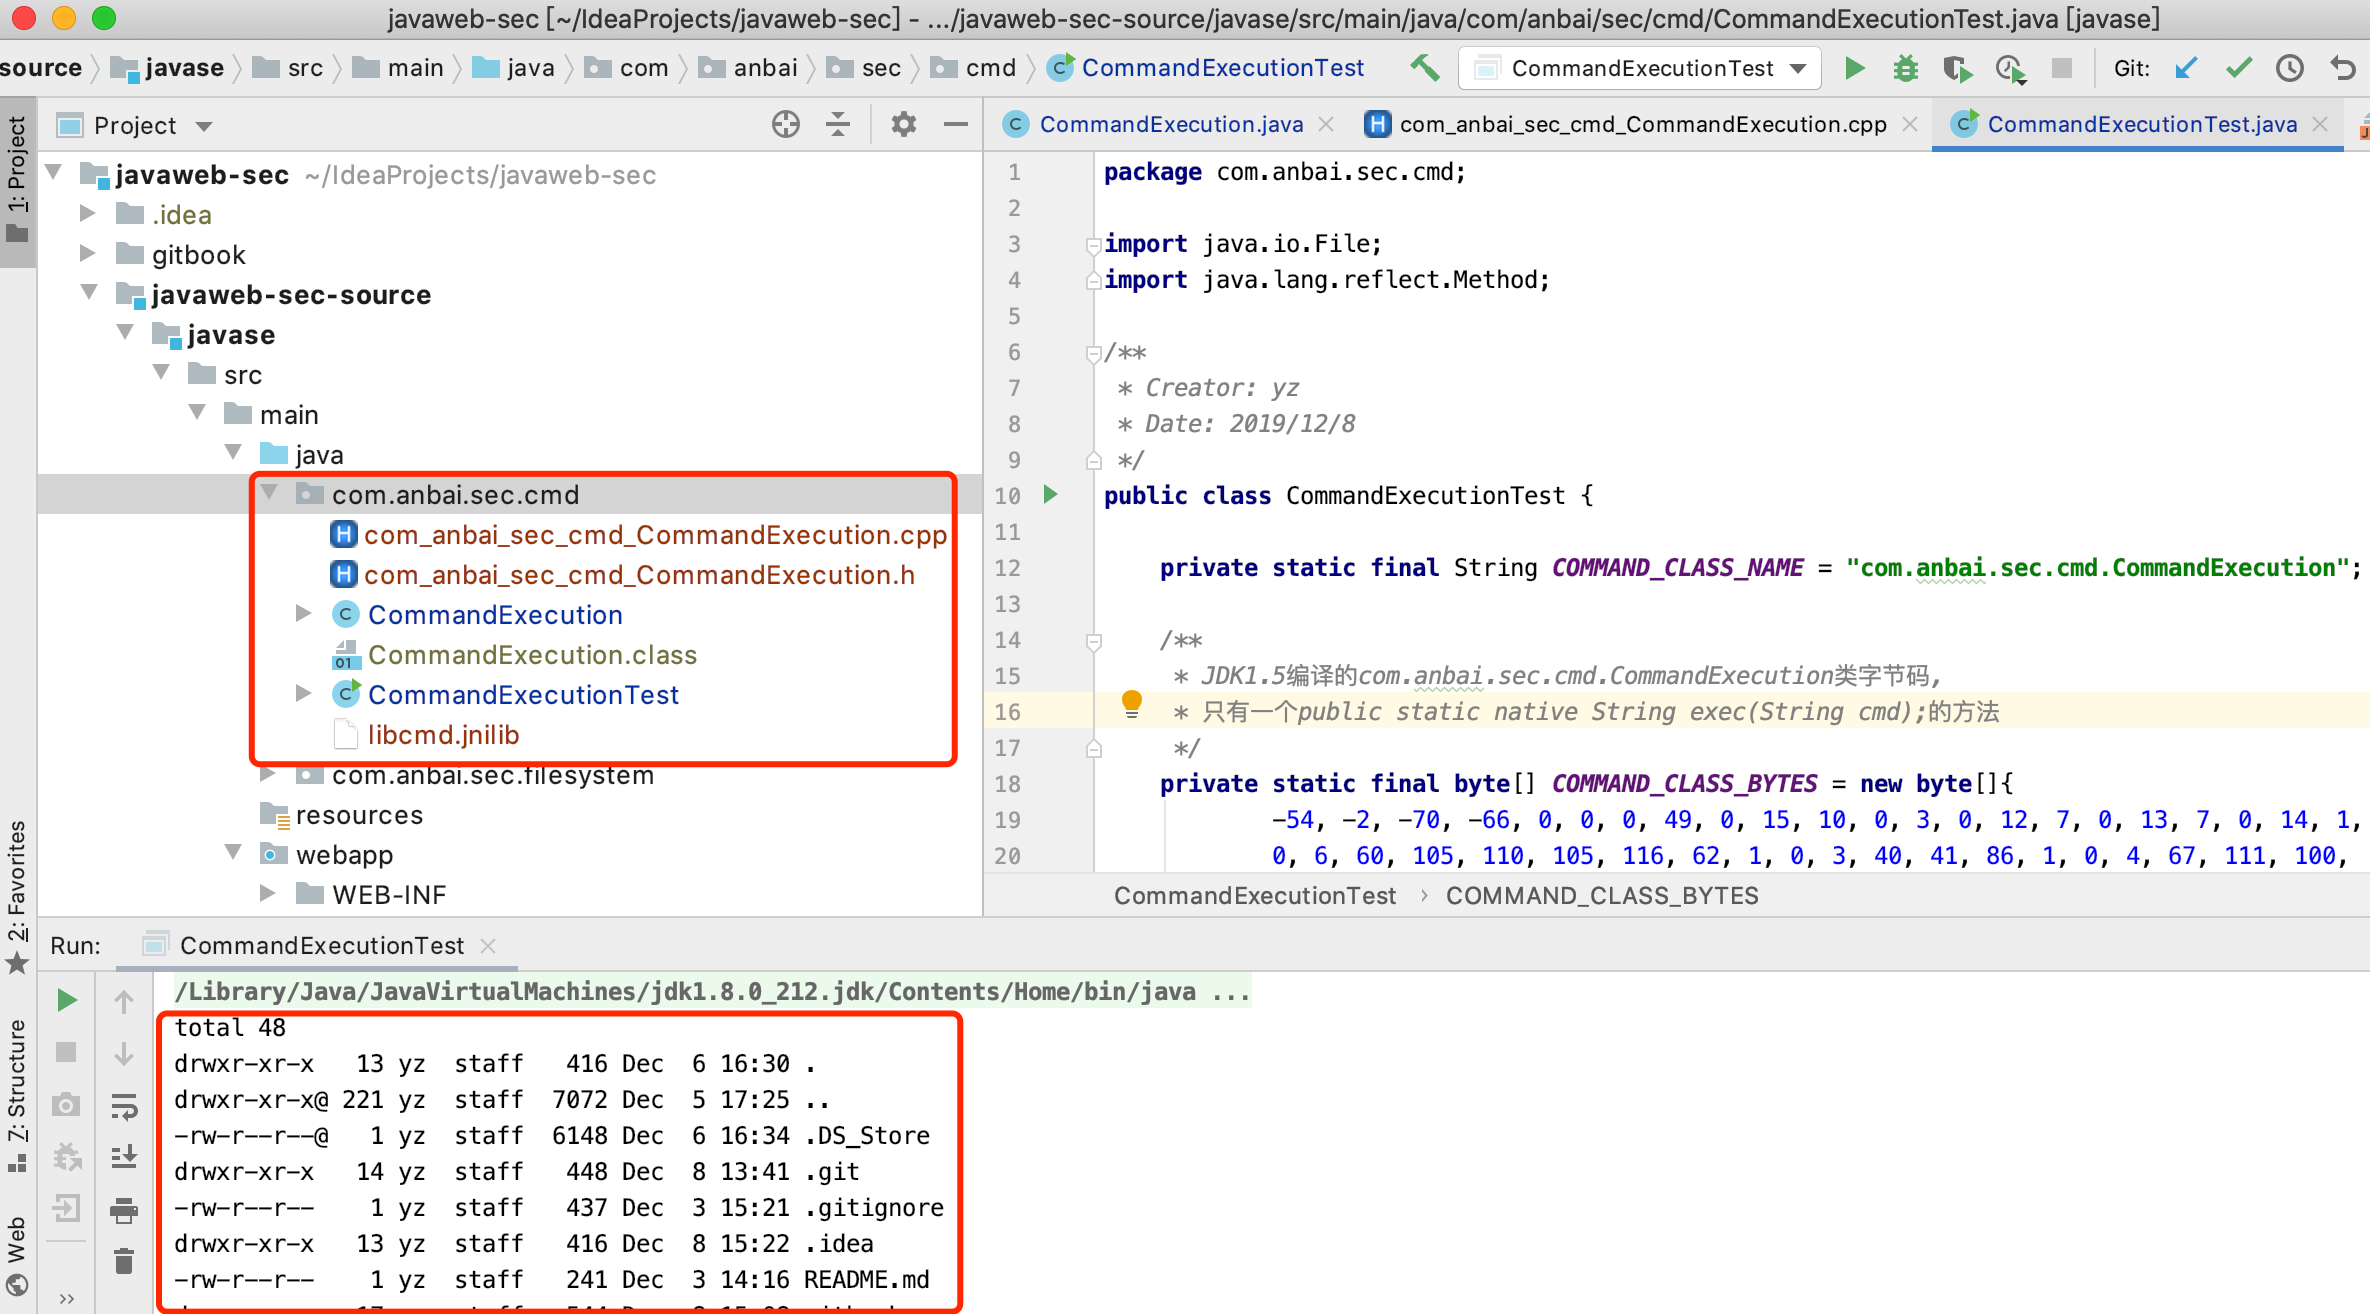
Task: Click run gutter arrow beside class declaration
Action: point(1050,494)
